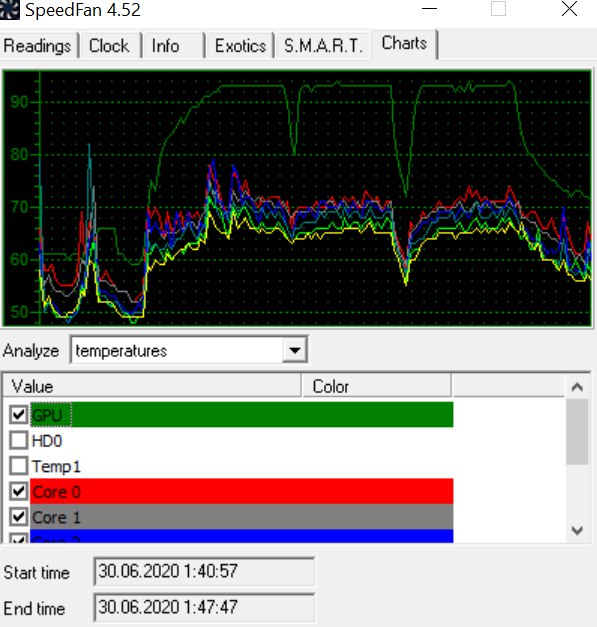Uncheck the Core 0 checkbox
597x627 pixels.
pyautogui.click(x=19, y=491)
